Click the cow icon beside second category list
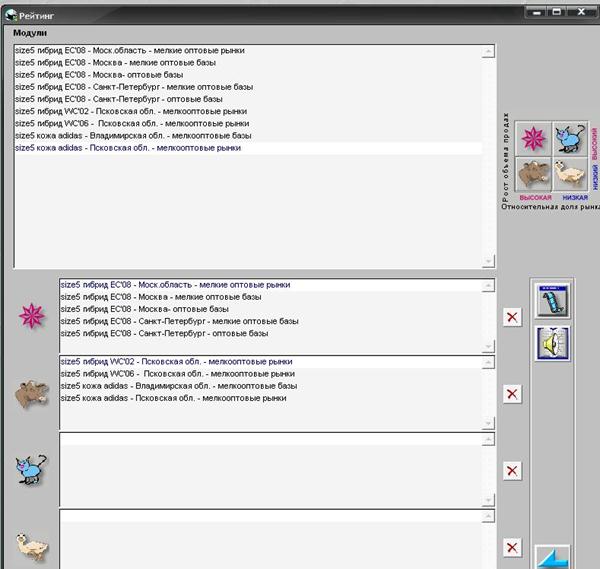 pyautogui.click(x=32, y=393)
